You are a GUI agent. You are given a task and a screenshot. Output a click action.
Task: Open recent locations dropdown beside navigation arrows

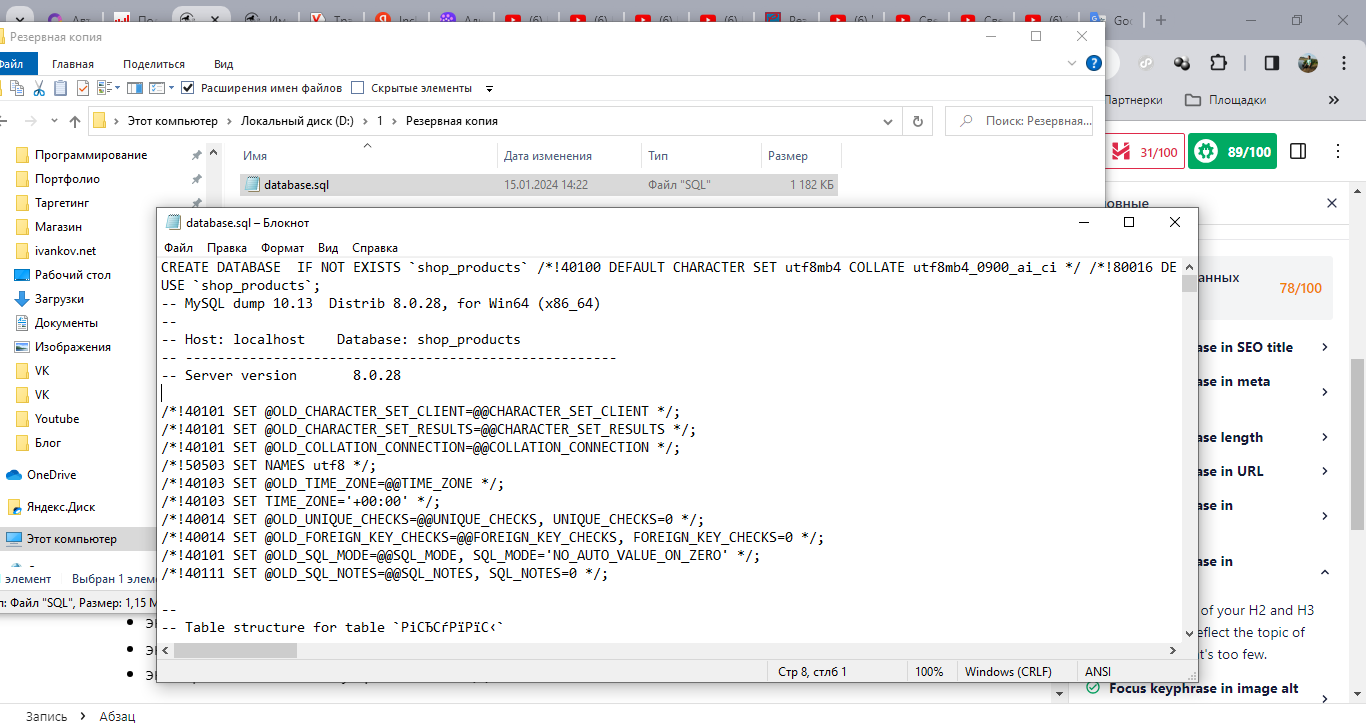(x=54, y=121)
